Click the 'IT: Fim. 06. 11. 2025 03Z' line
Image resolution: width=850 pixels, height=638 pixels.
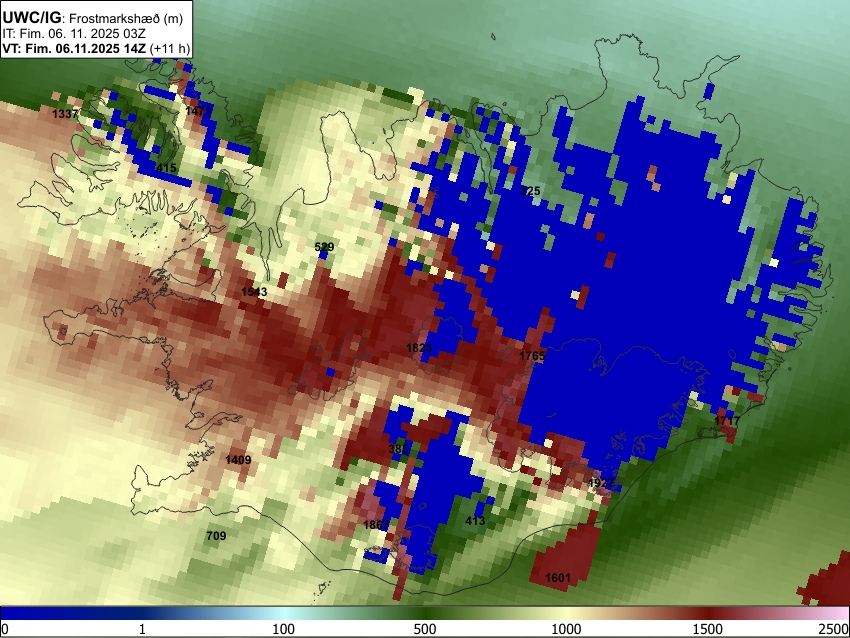pos(73,34)
